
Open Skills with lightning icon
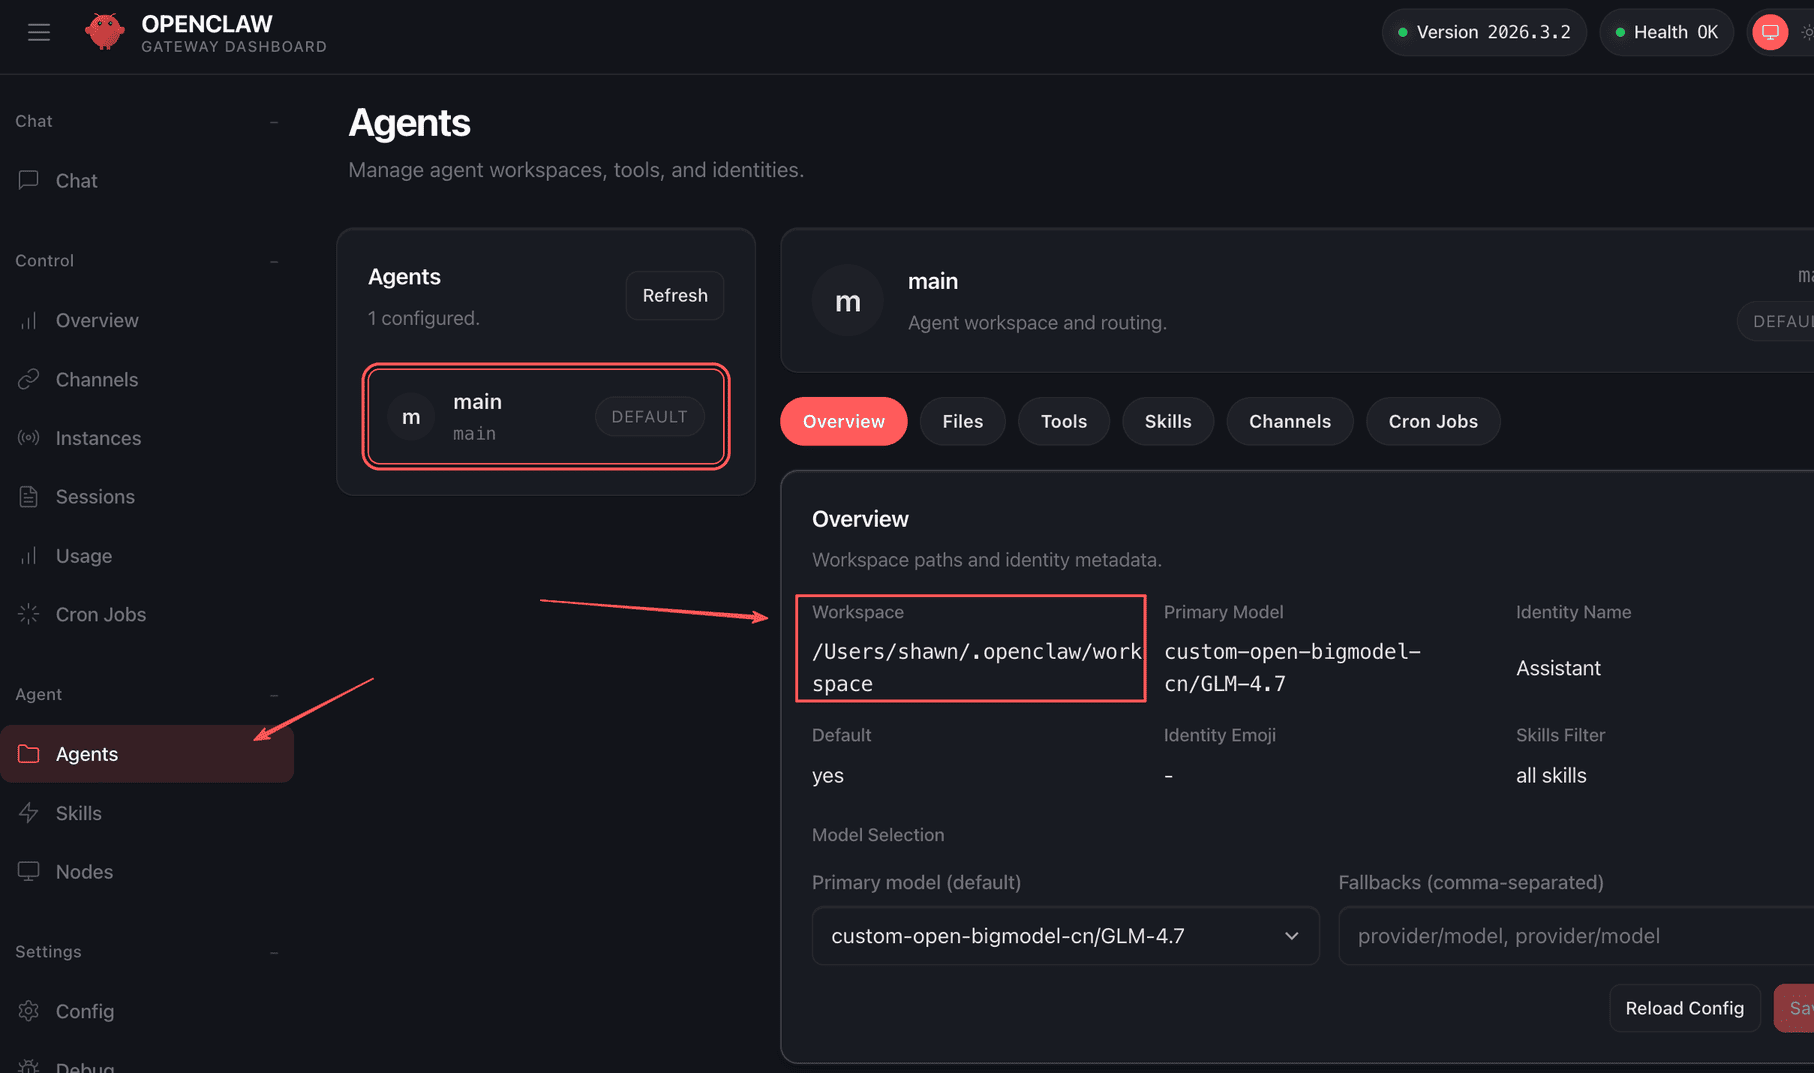coord(29,813)
